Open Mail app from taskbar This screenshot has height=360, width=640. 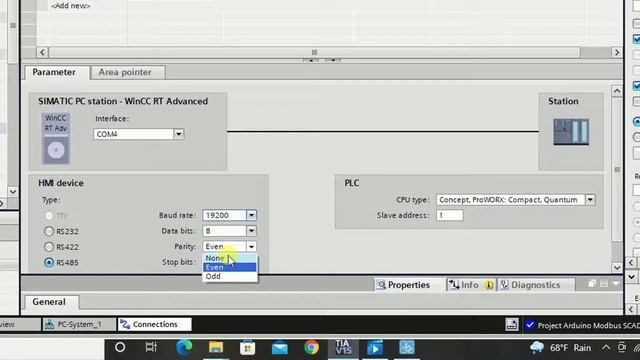tap(280, 348)
